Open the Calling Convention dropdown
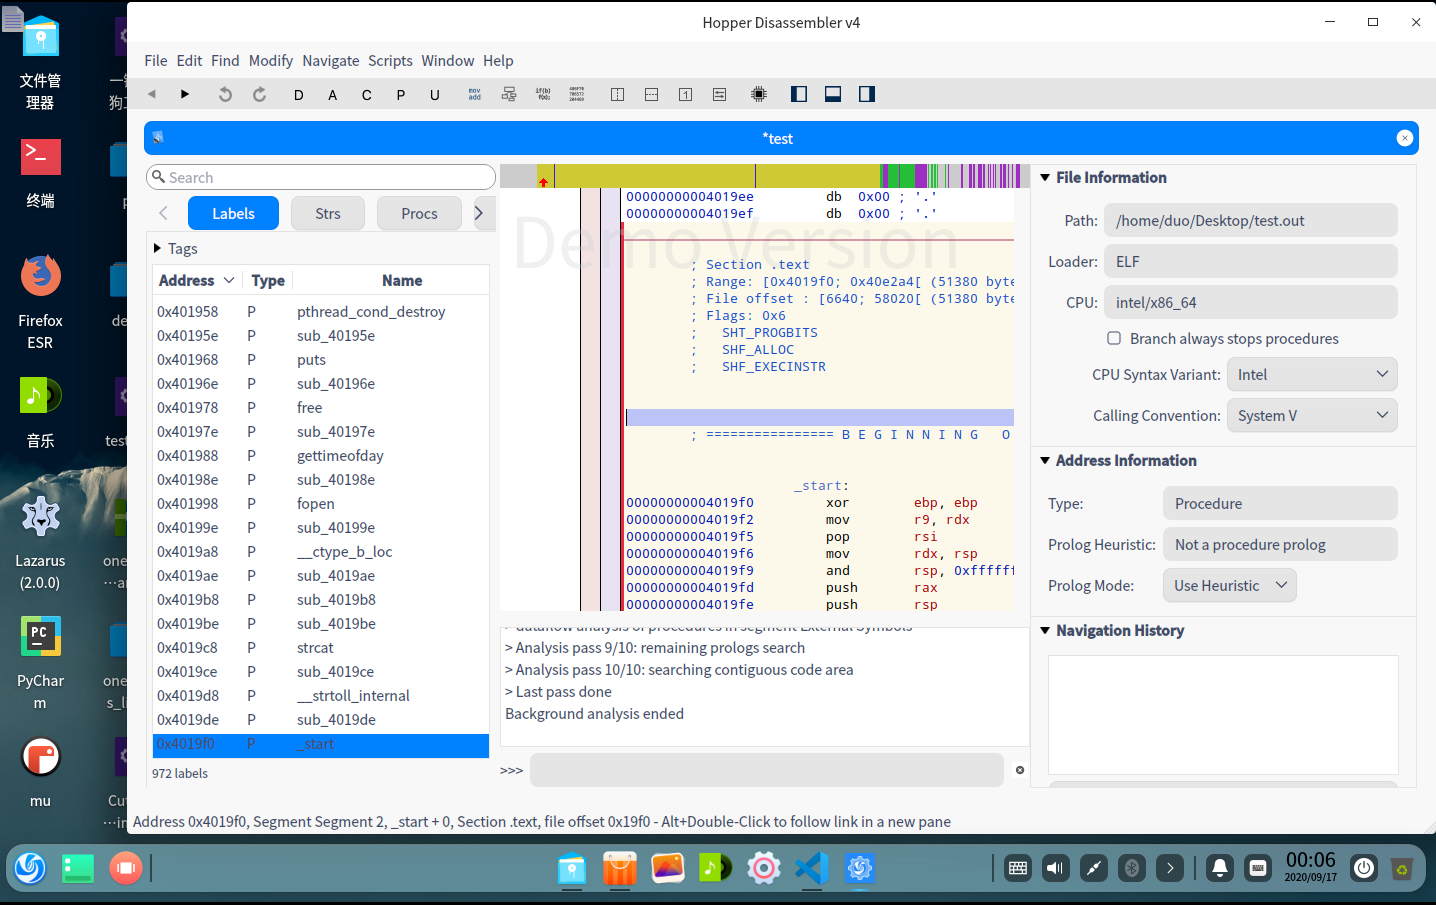 (1311, 416)
